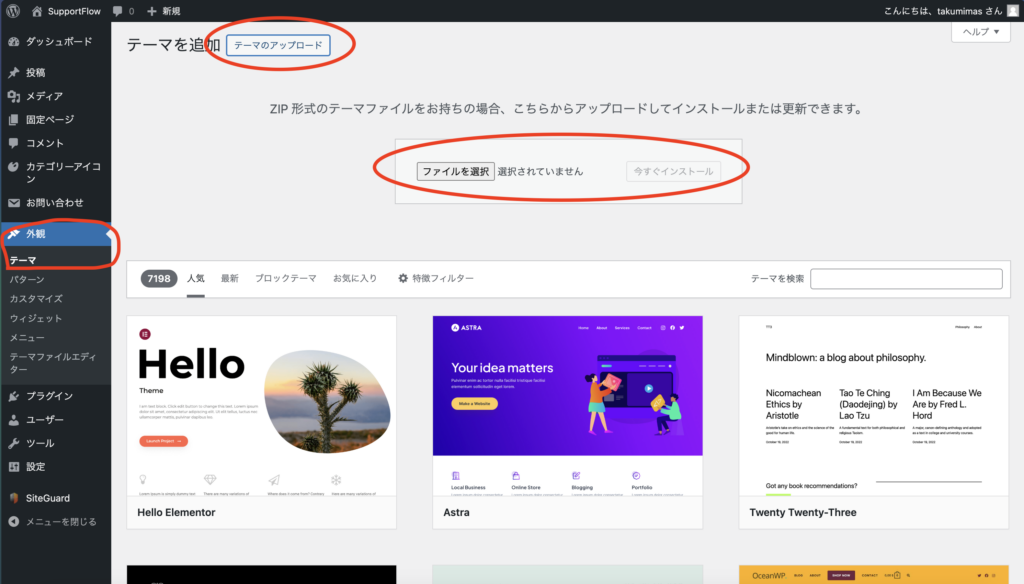Image resolution: width=1024 pixels, height=584 pixels.
Task: Open プラグイン plugins via its plug icon
Action: click(x=13, y=396)
